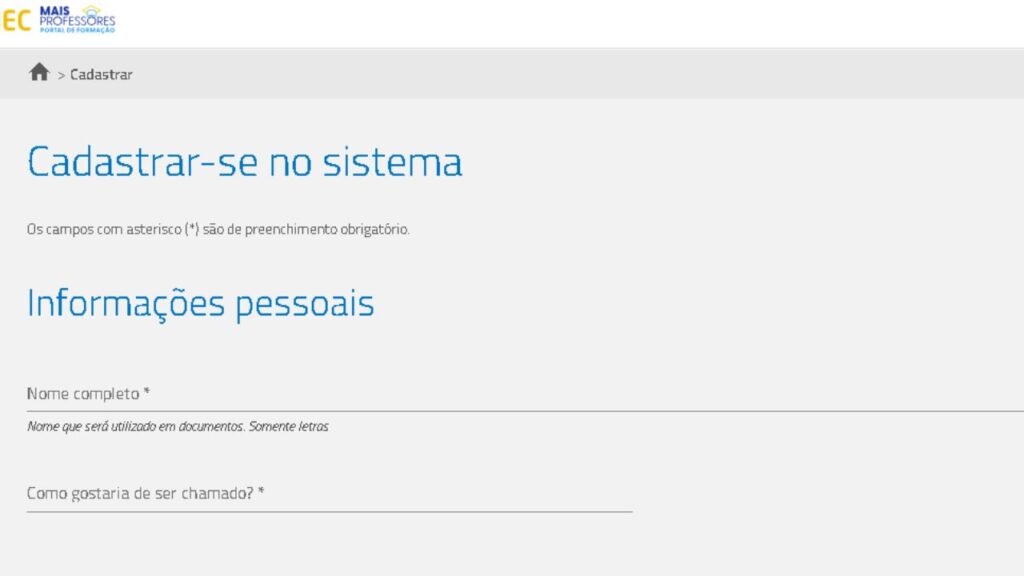Click the yellow EC logo letters
The image size is (1024, 576).
point(16,20)
